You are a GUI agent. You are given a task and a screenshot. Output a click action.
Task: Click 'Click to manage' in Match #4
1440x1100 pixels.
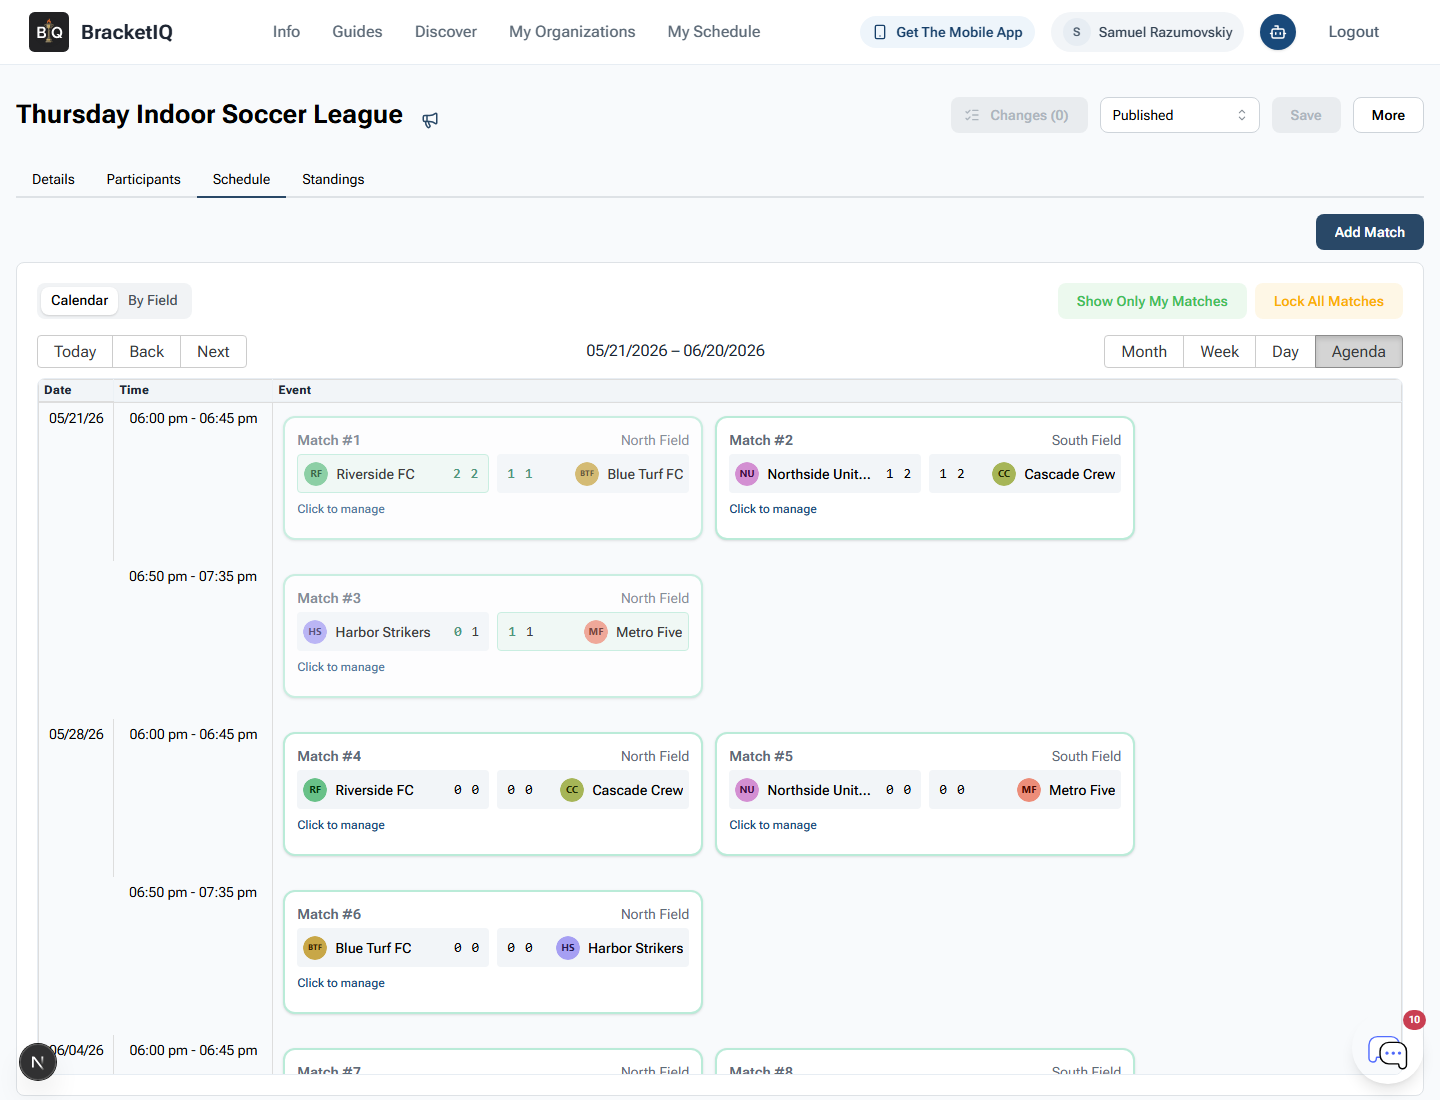pyautogui.click(x=341, y=825)
